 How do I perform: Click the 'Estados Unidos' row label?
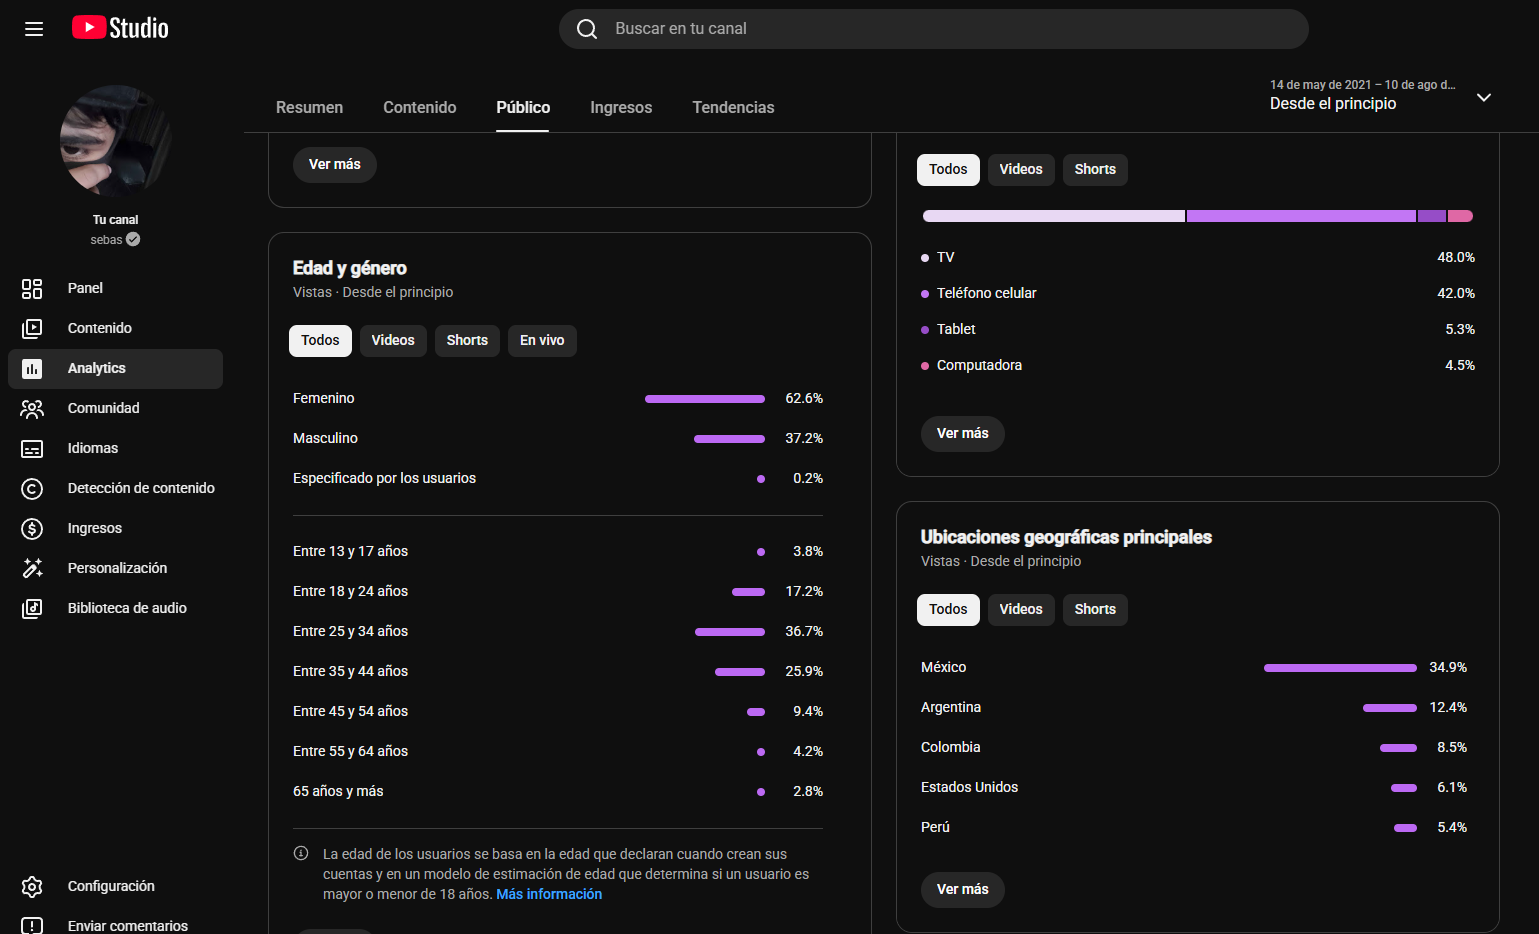[x=969, y=787]
